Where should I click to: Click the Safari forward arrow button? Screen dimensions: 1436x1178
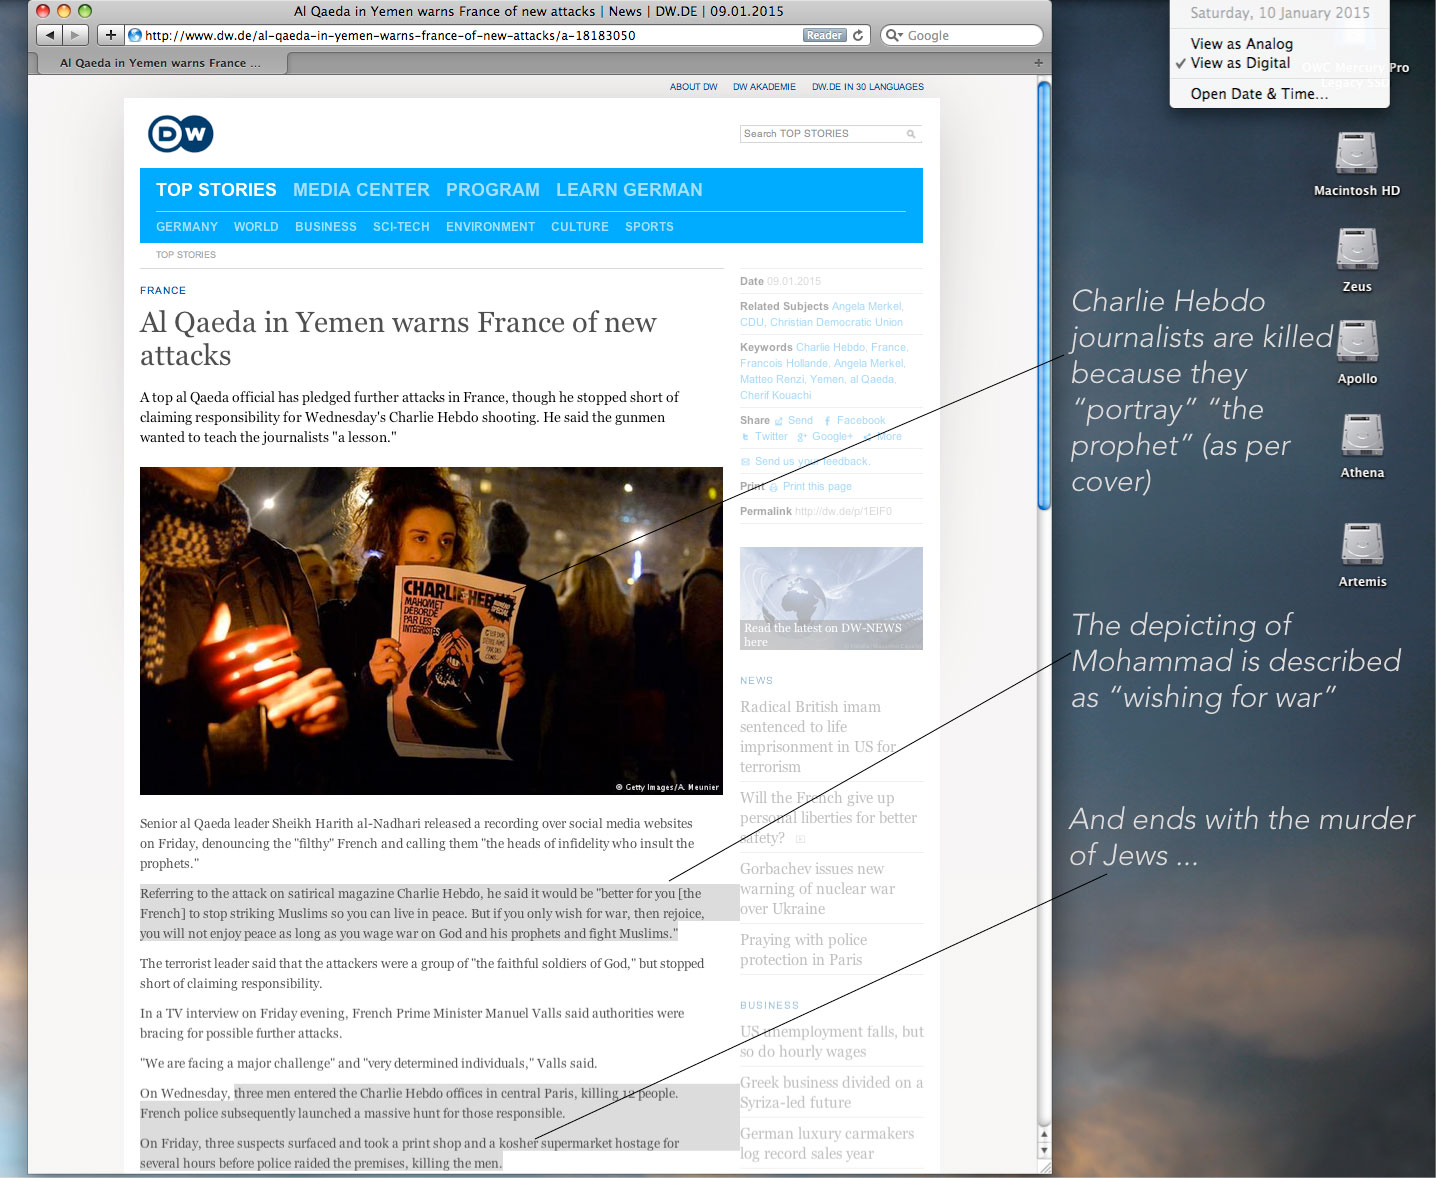tap(74, 35)
